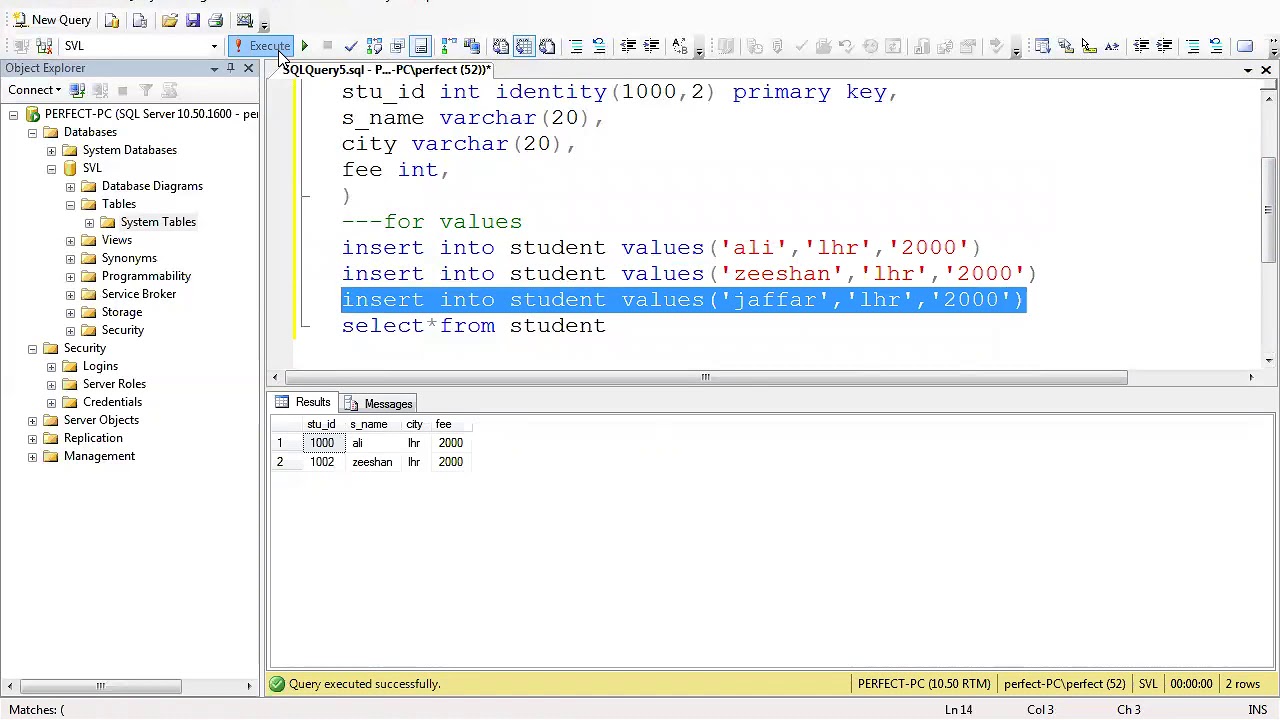Expand the Views folder
The image size is (1280, 720).
70,240
